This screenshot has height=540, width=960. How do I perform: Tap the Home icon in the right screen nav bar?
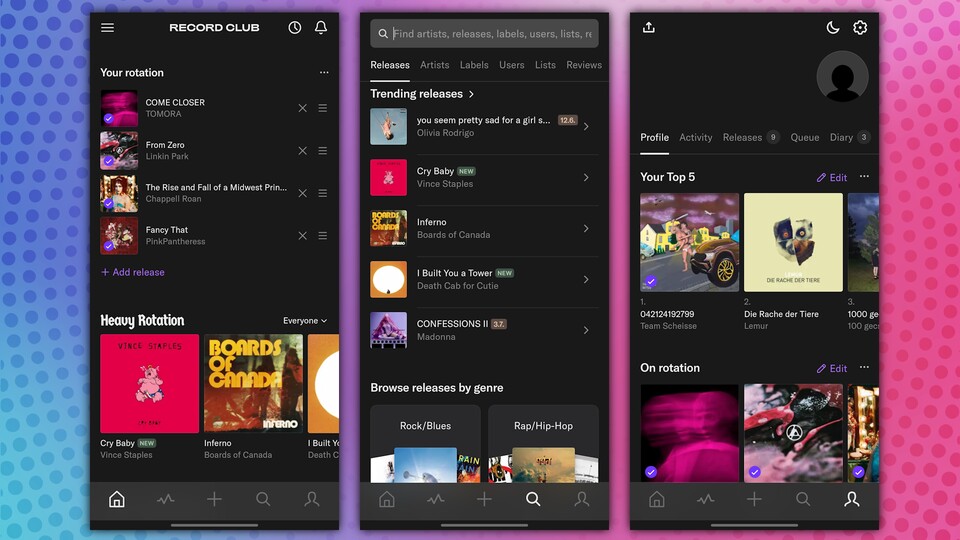(656, 500)
